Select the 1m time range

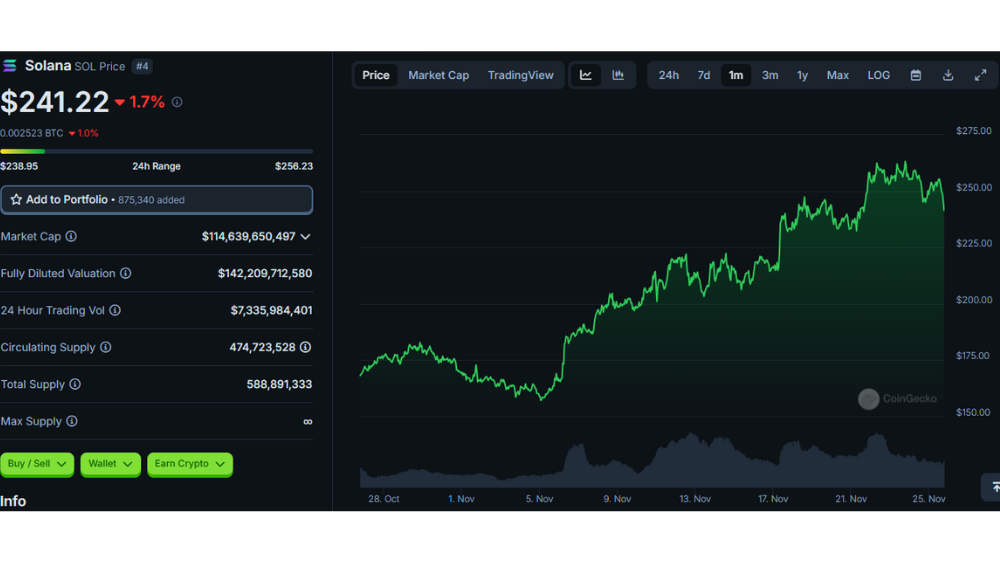point(736,75)
